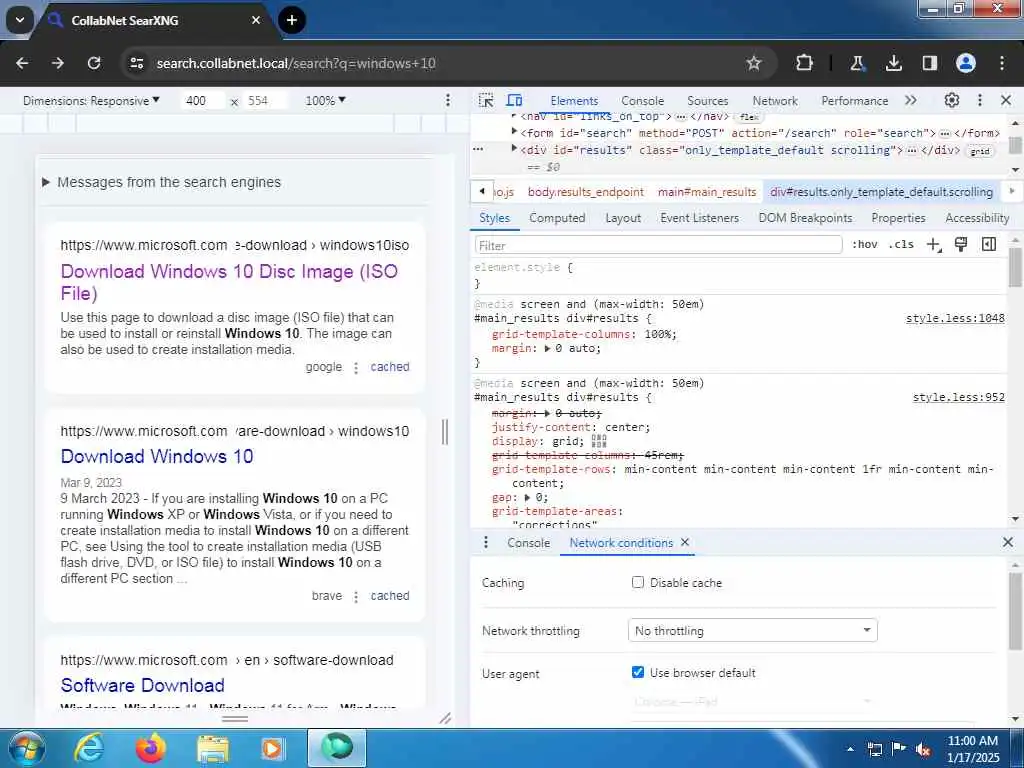
Task: Select main#main_results in breadcrumb
Action: pos(707,192)
